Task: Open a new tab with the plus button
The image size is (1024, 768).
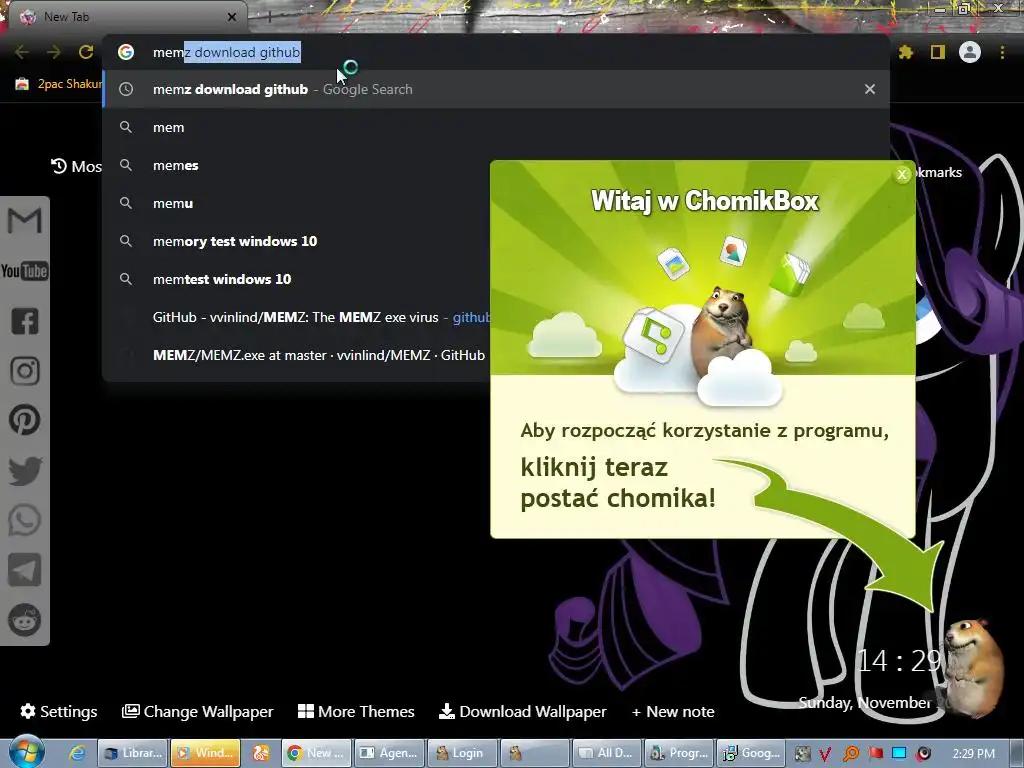Action: pyautogui.click(x=269, y=16)
